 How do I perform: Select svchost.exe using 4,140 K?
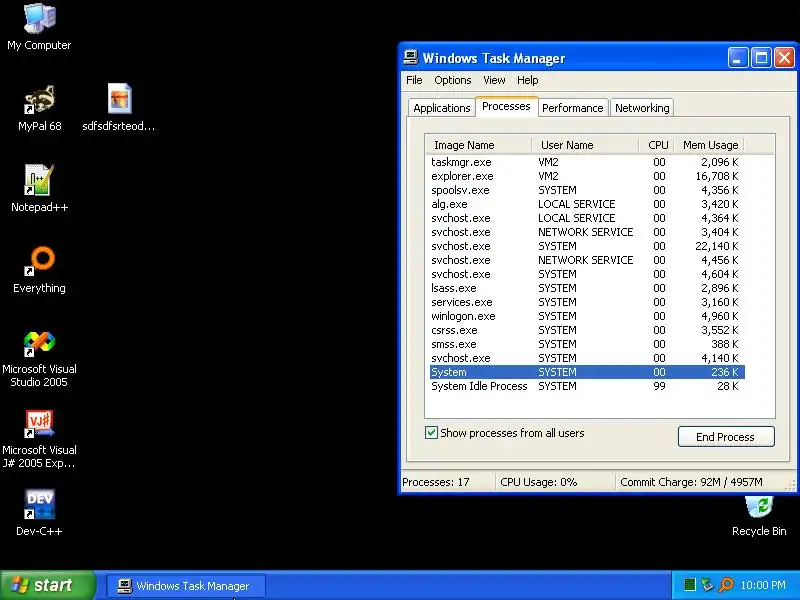pyautogui.click(x=585, y=358)
